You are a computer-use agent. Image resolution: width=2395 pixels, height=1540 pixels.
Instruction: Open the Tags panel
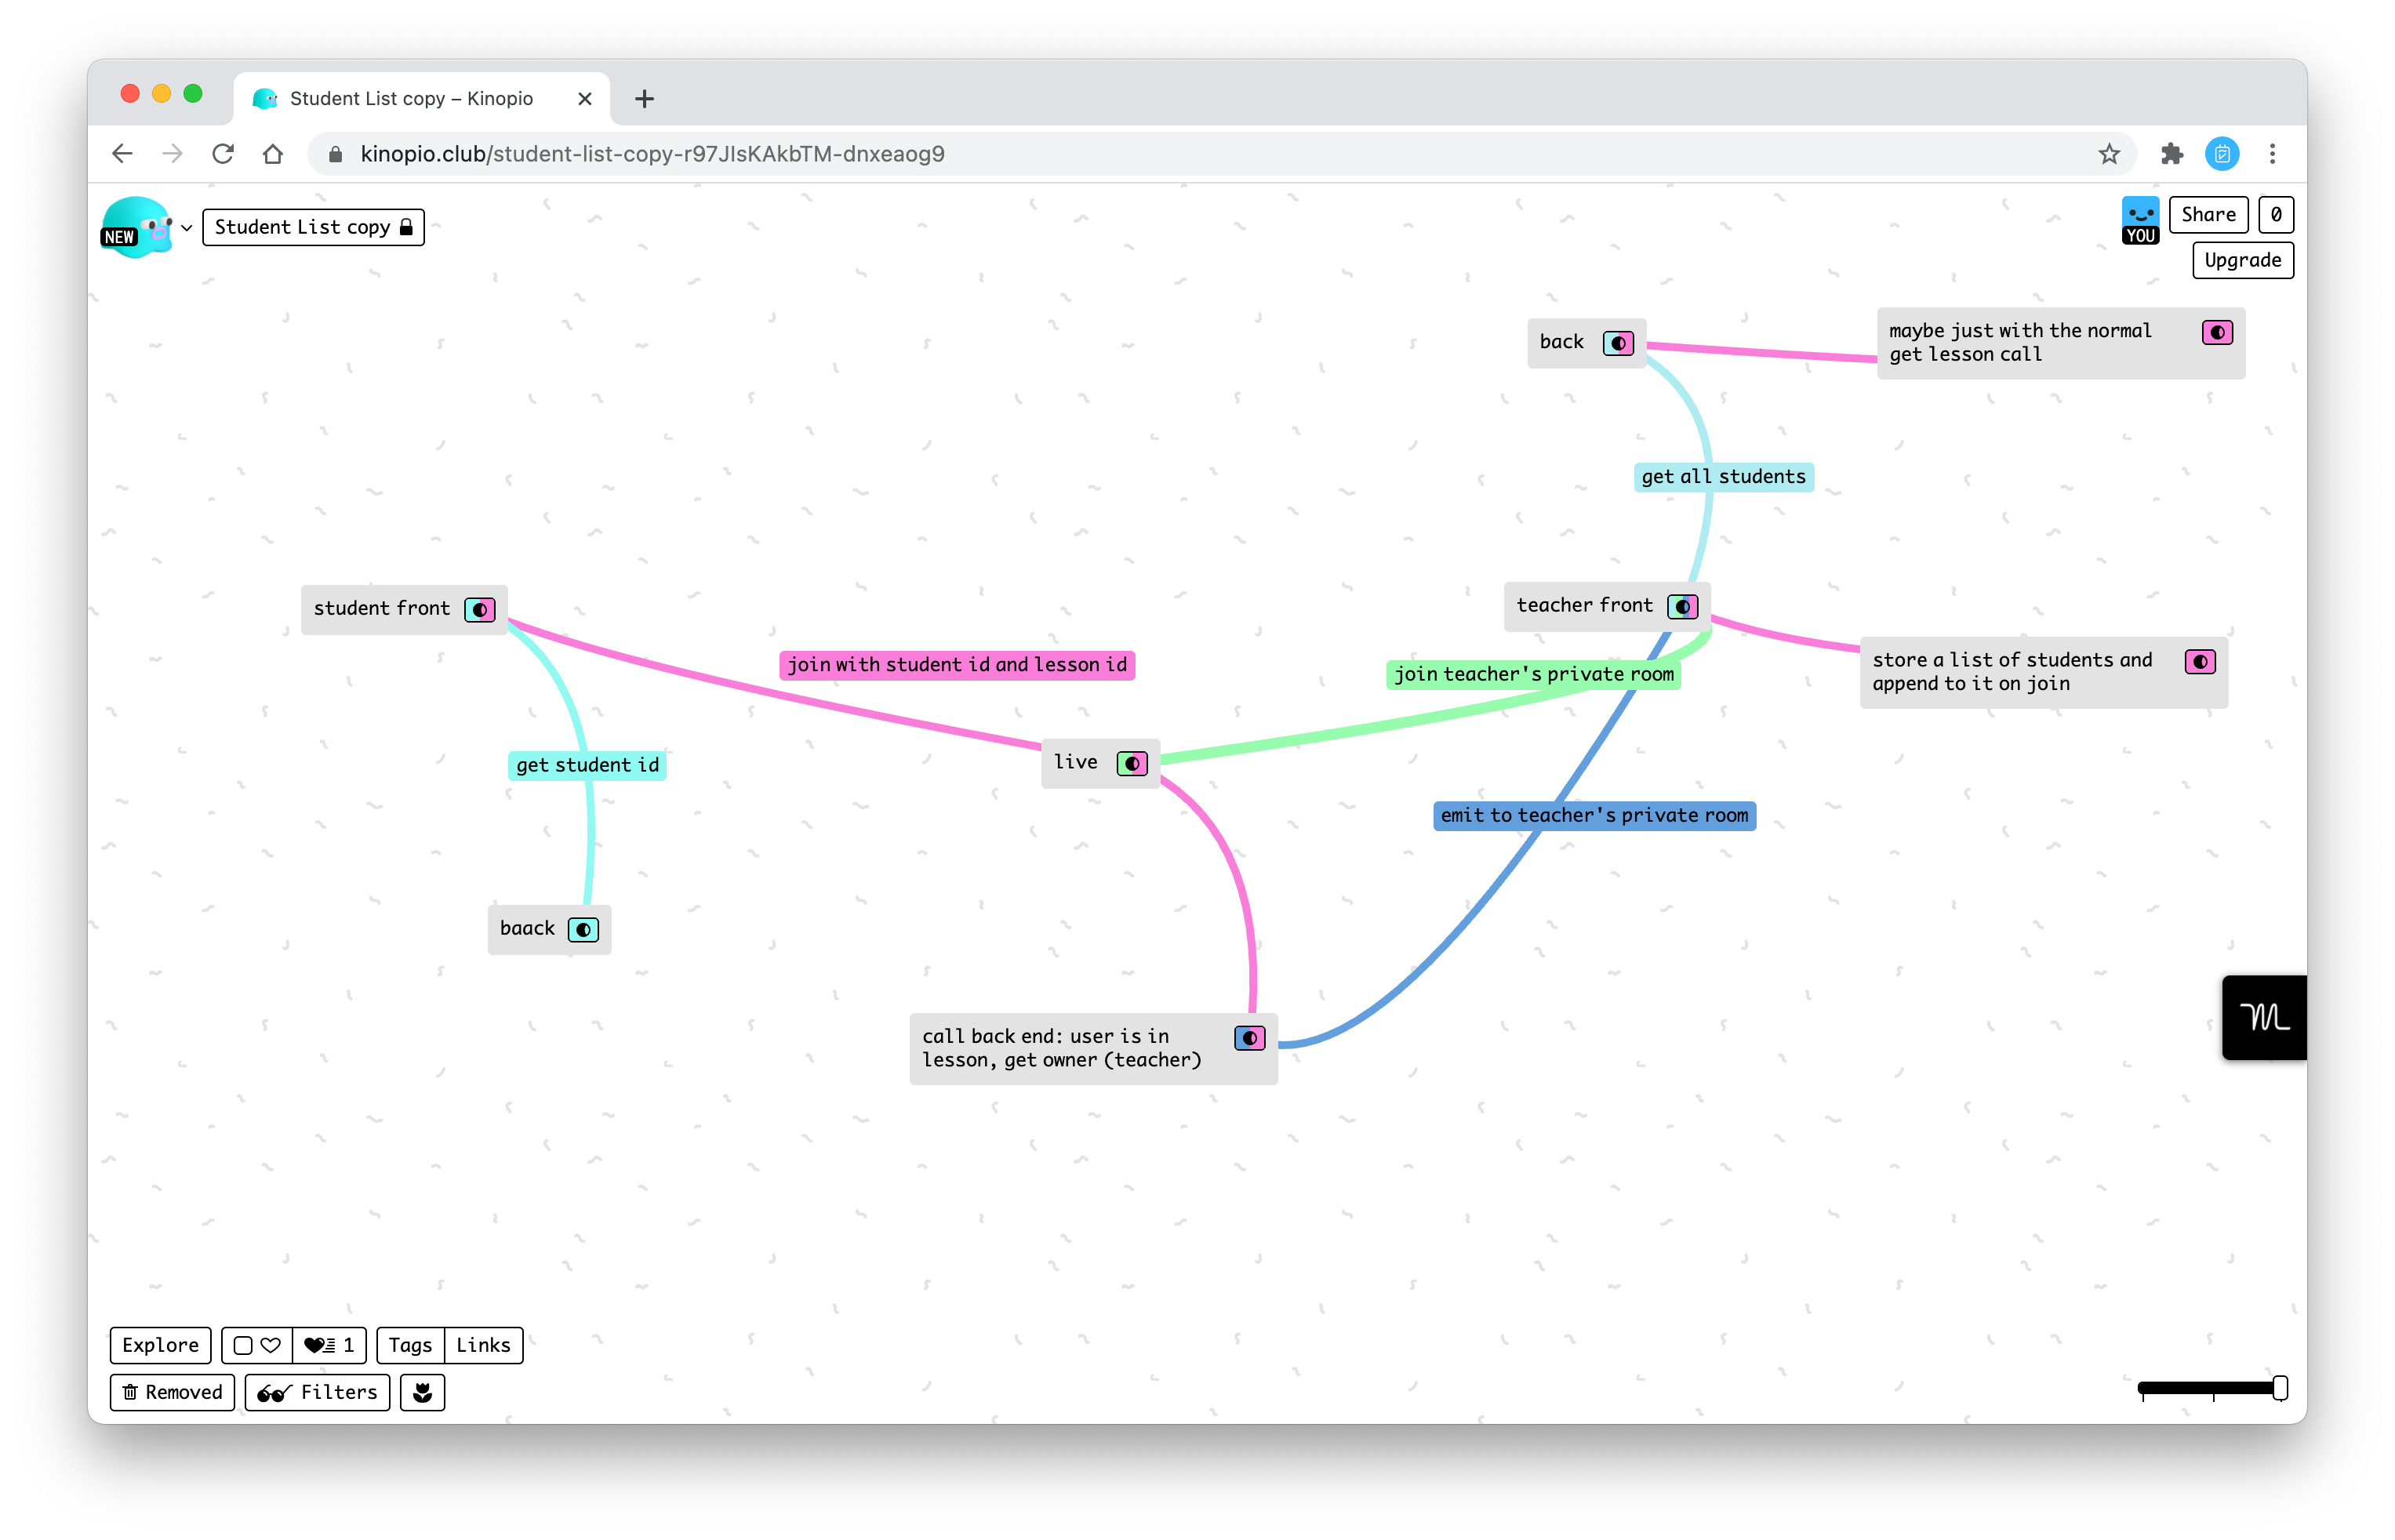tap(410, 1345)
